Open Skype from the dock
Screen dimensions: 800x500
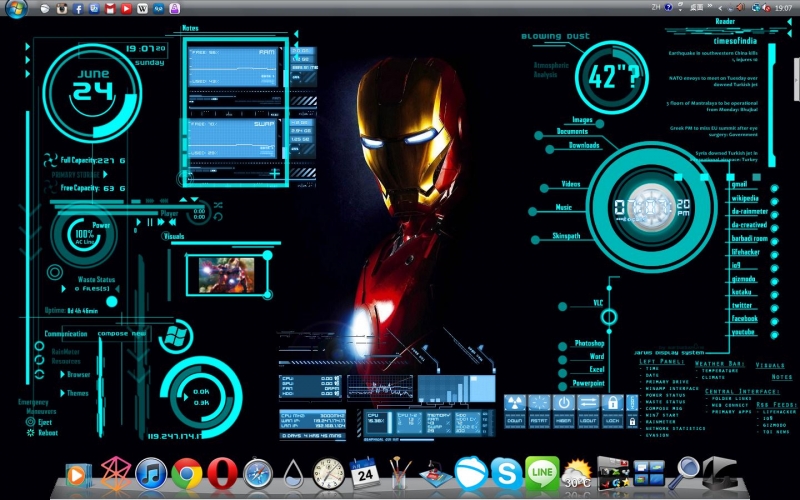click(506, 472)
